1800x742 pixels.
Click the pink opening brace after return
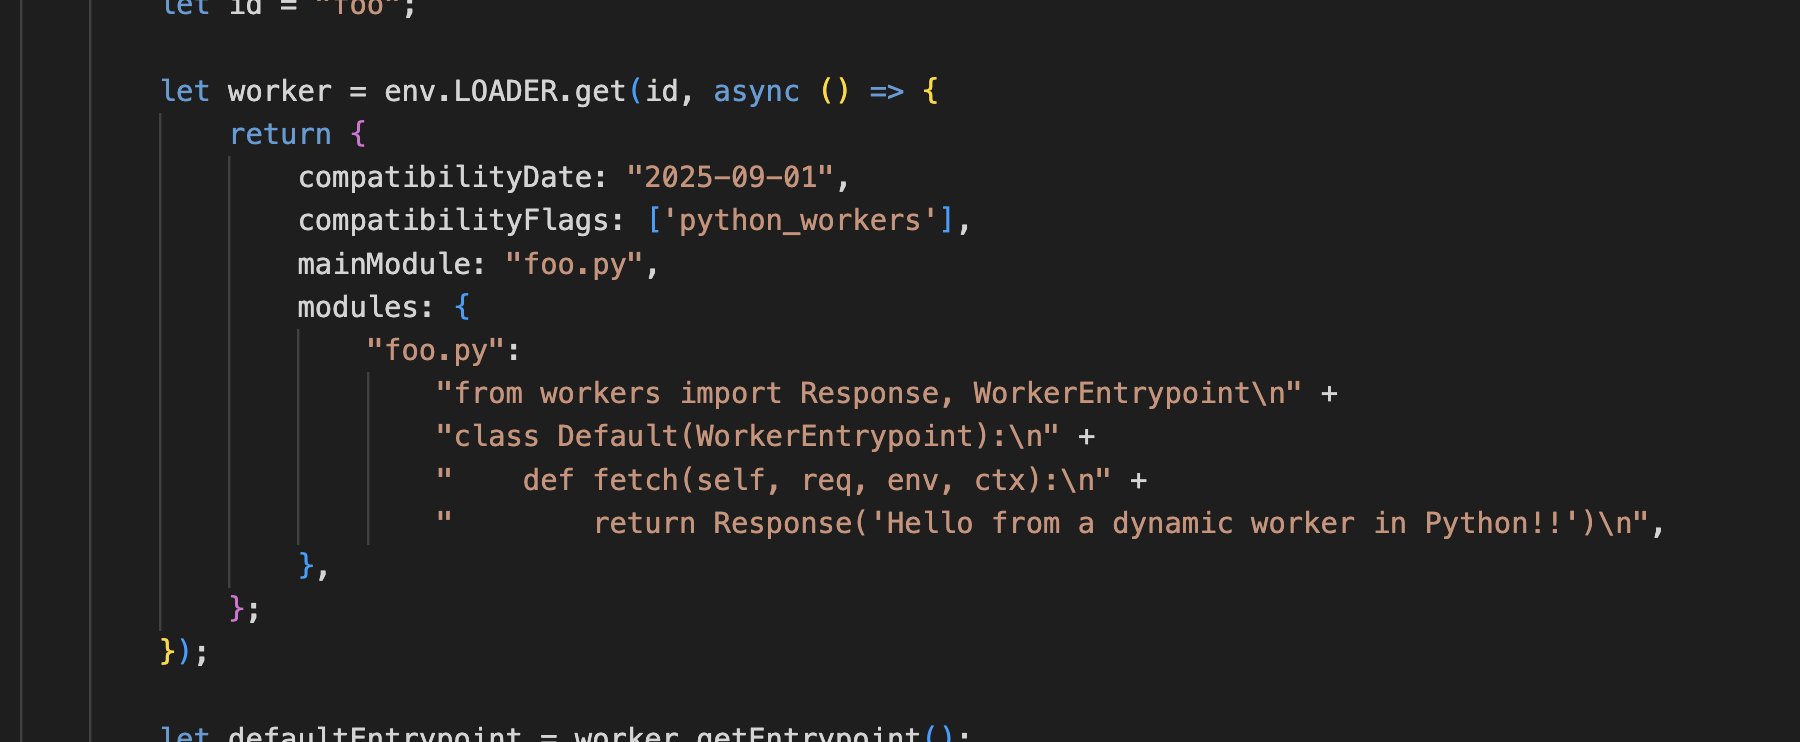[x=358, y=134]
